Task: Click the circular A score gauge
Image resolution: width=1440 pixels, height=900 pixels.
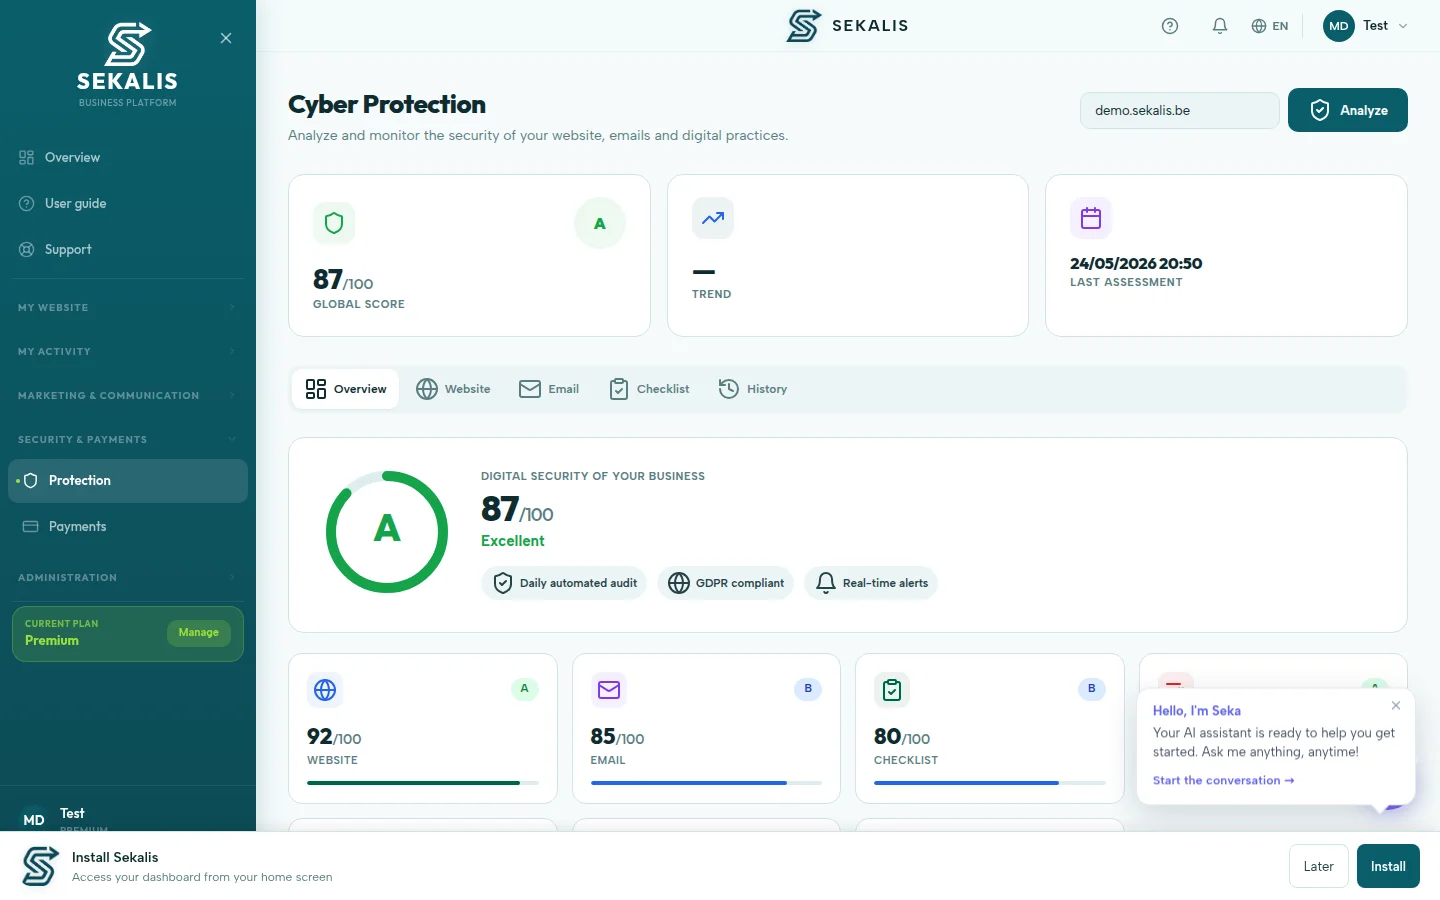Action: 387,531
